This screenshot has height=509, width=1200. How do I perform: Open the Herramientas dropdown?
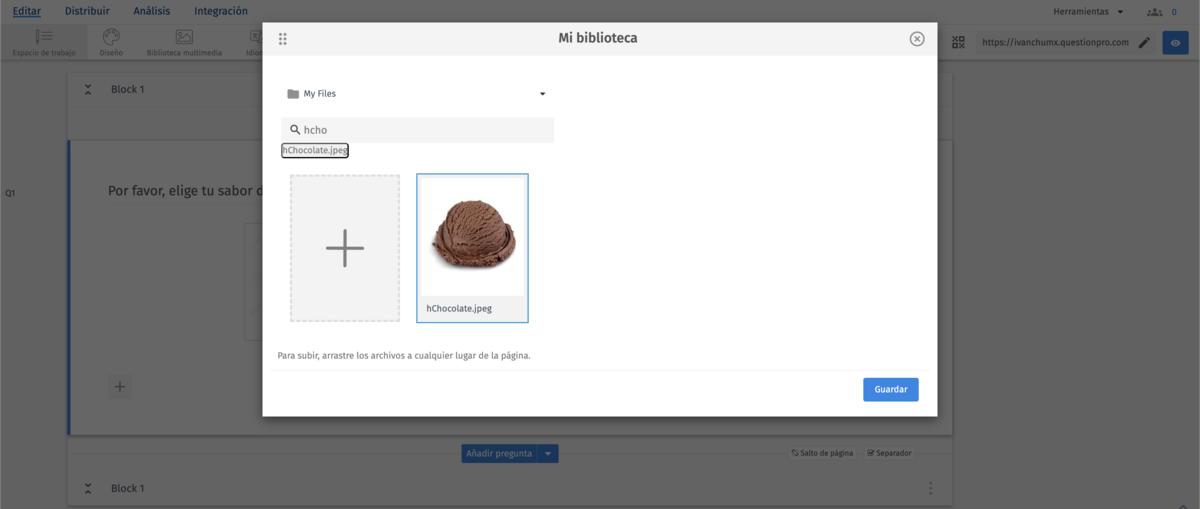tap(1088, 11)
